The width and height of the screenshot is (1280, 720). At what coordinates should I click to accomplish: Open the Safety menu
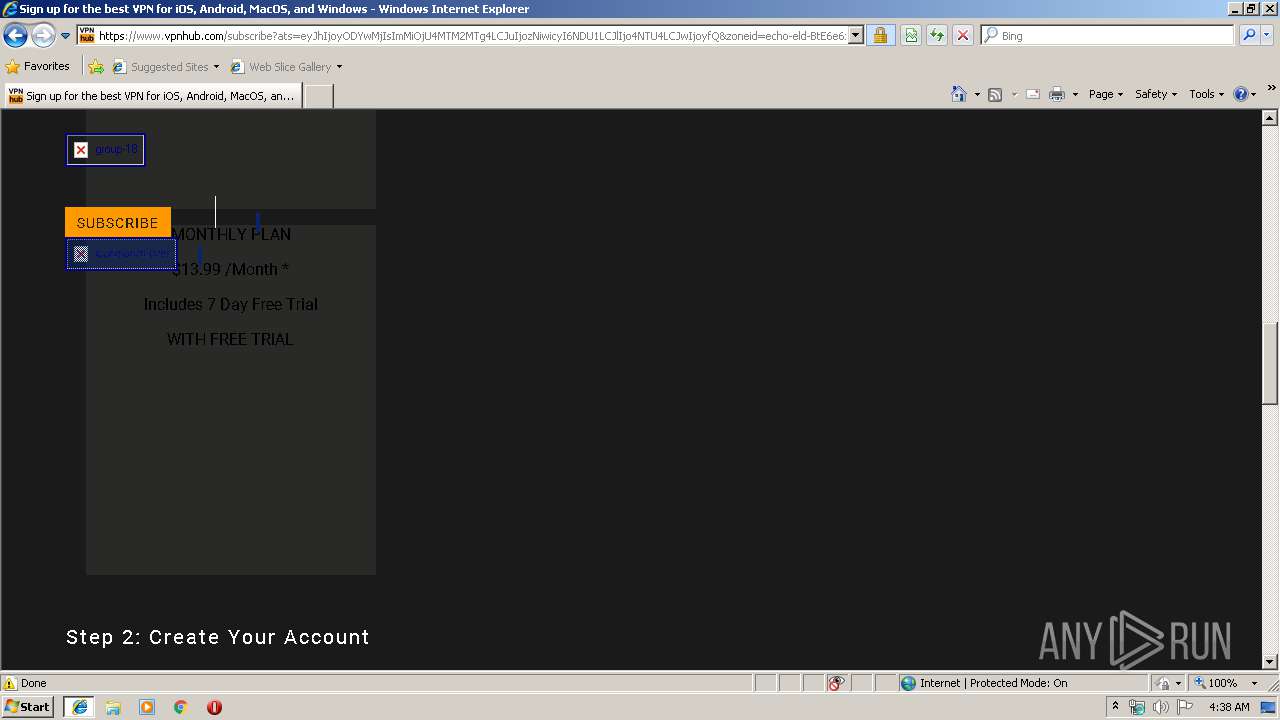1156,94
